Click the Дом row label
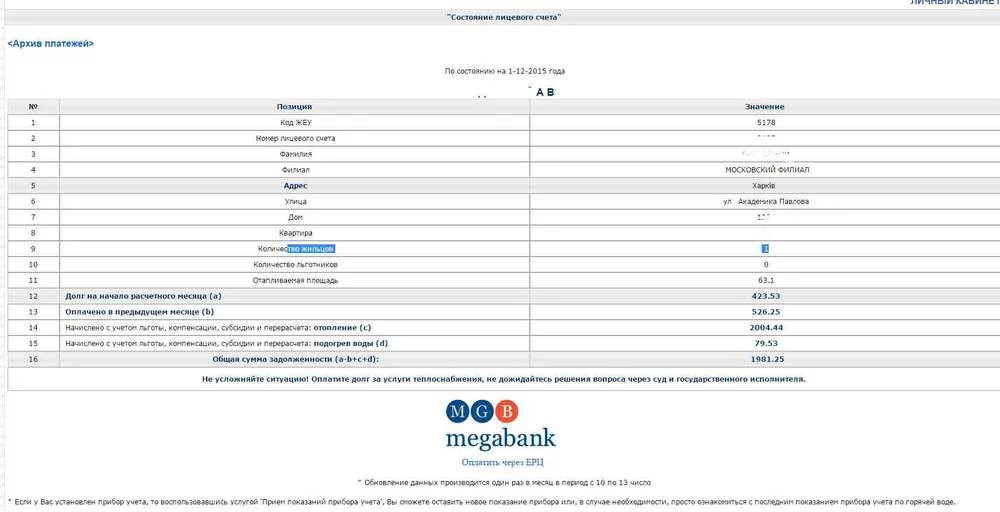 pos(295,217)
